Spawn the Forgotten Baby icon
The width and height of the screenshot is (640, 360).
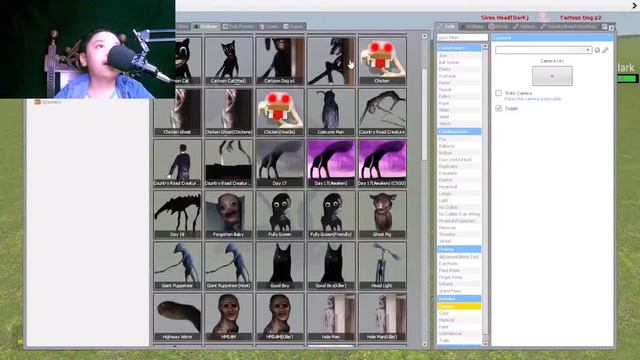[229, 214]
